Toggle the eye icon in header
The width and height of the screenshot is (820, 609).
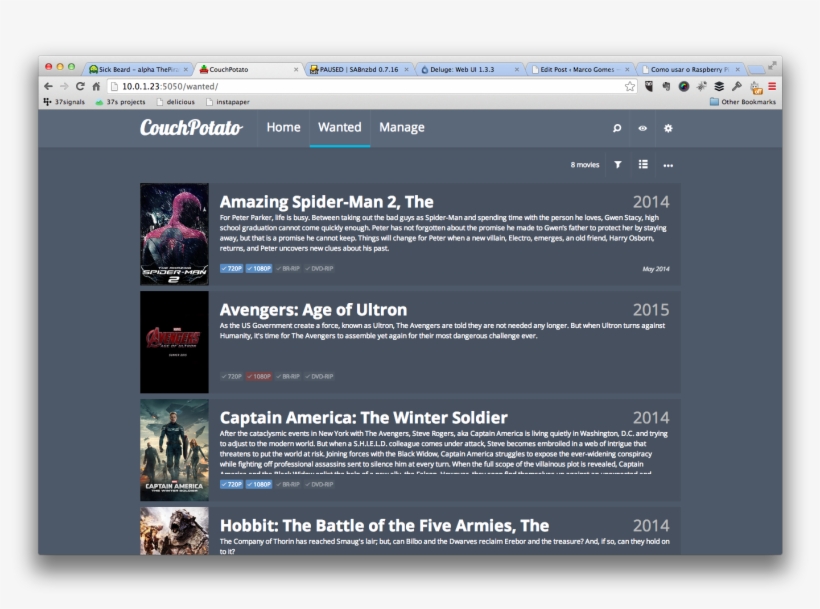(643, 128)
